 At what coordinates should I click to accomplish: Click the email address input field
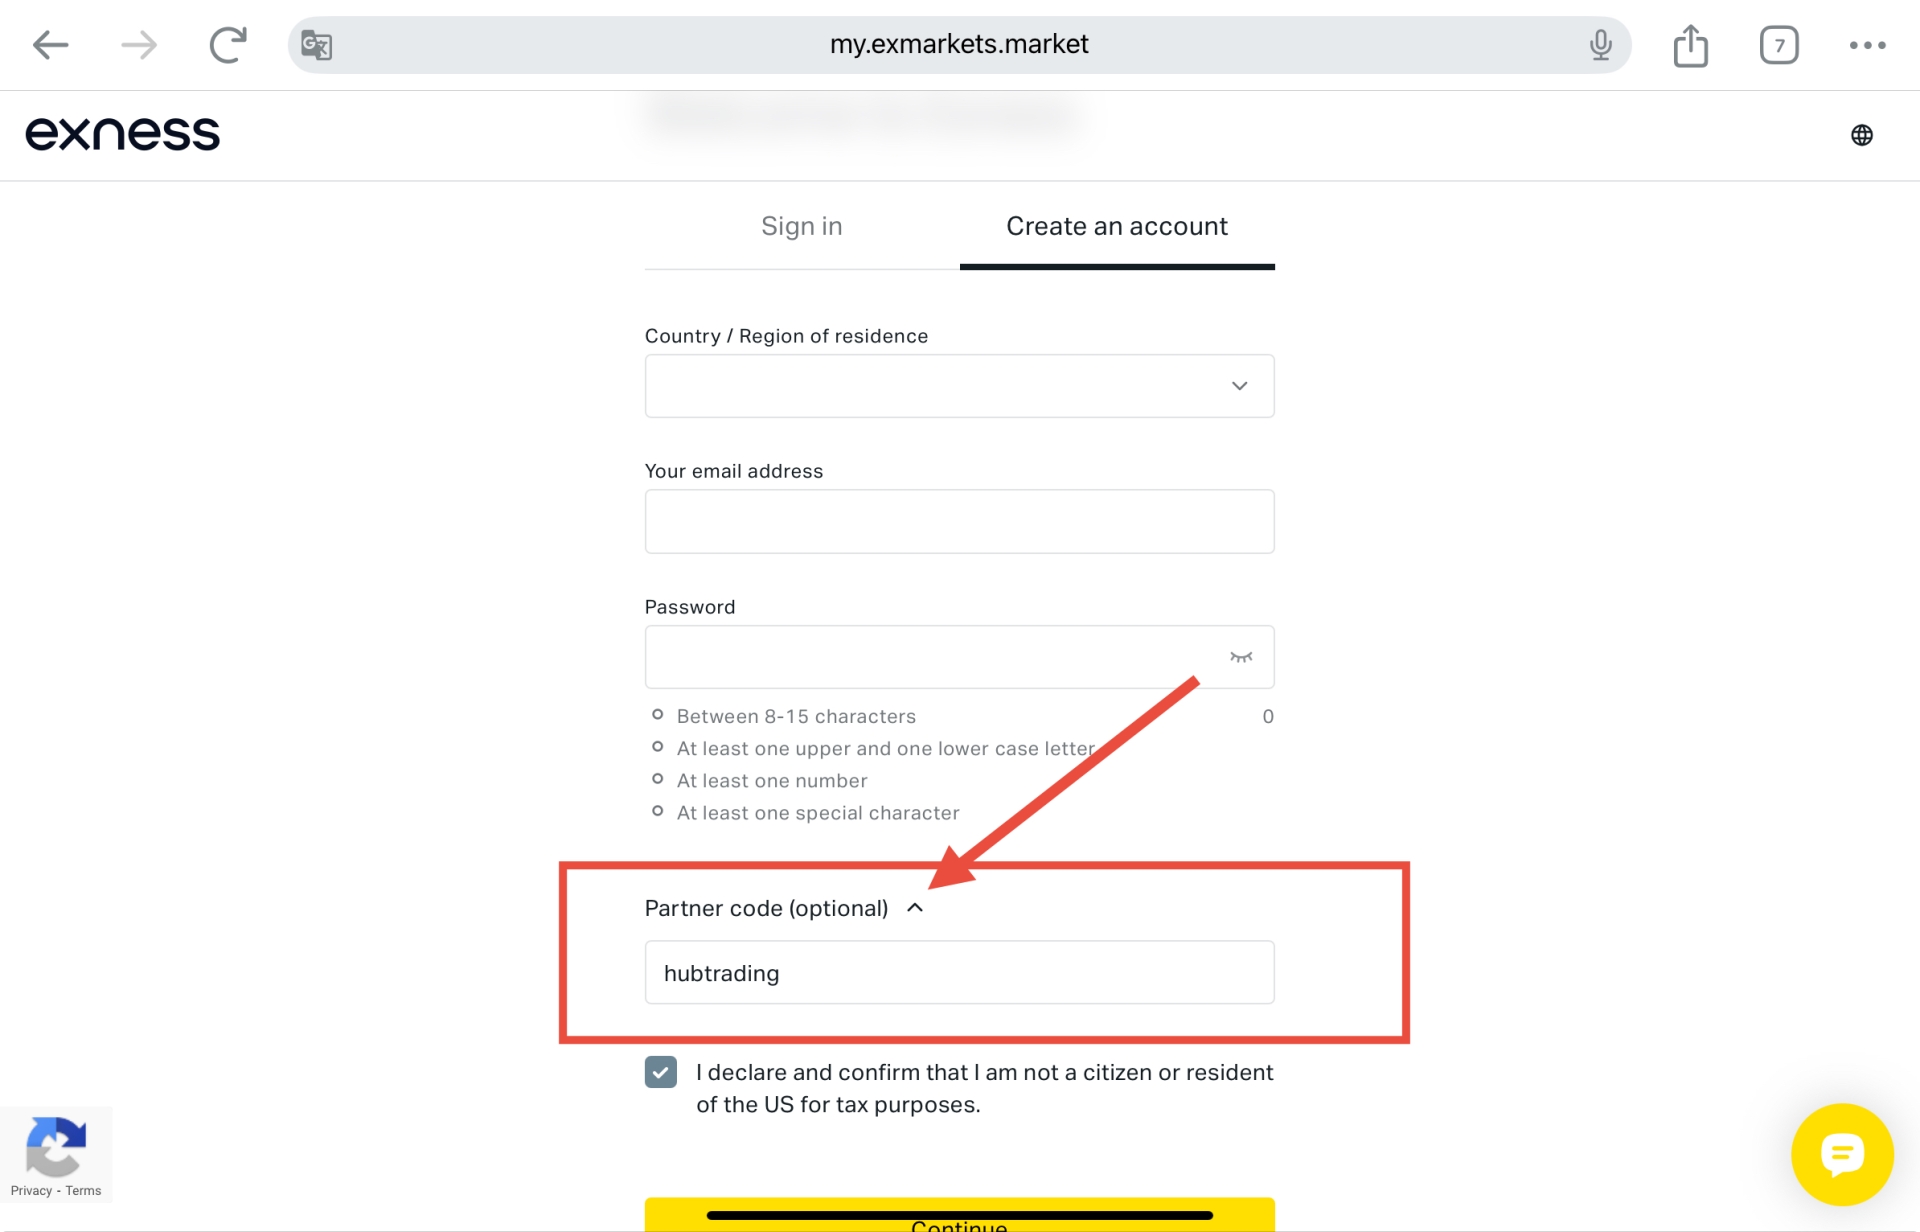coord(959,521)
